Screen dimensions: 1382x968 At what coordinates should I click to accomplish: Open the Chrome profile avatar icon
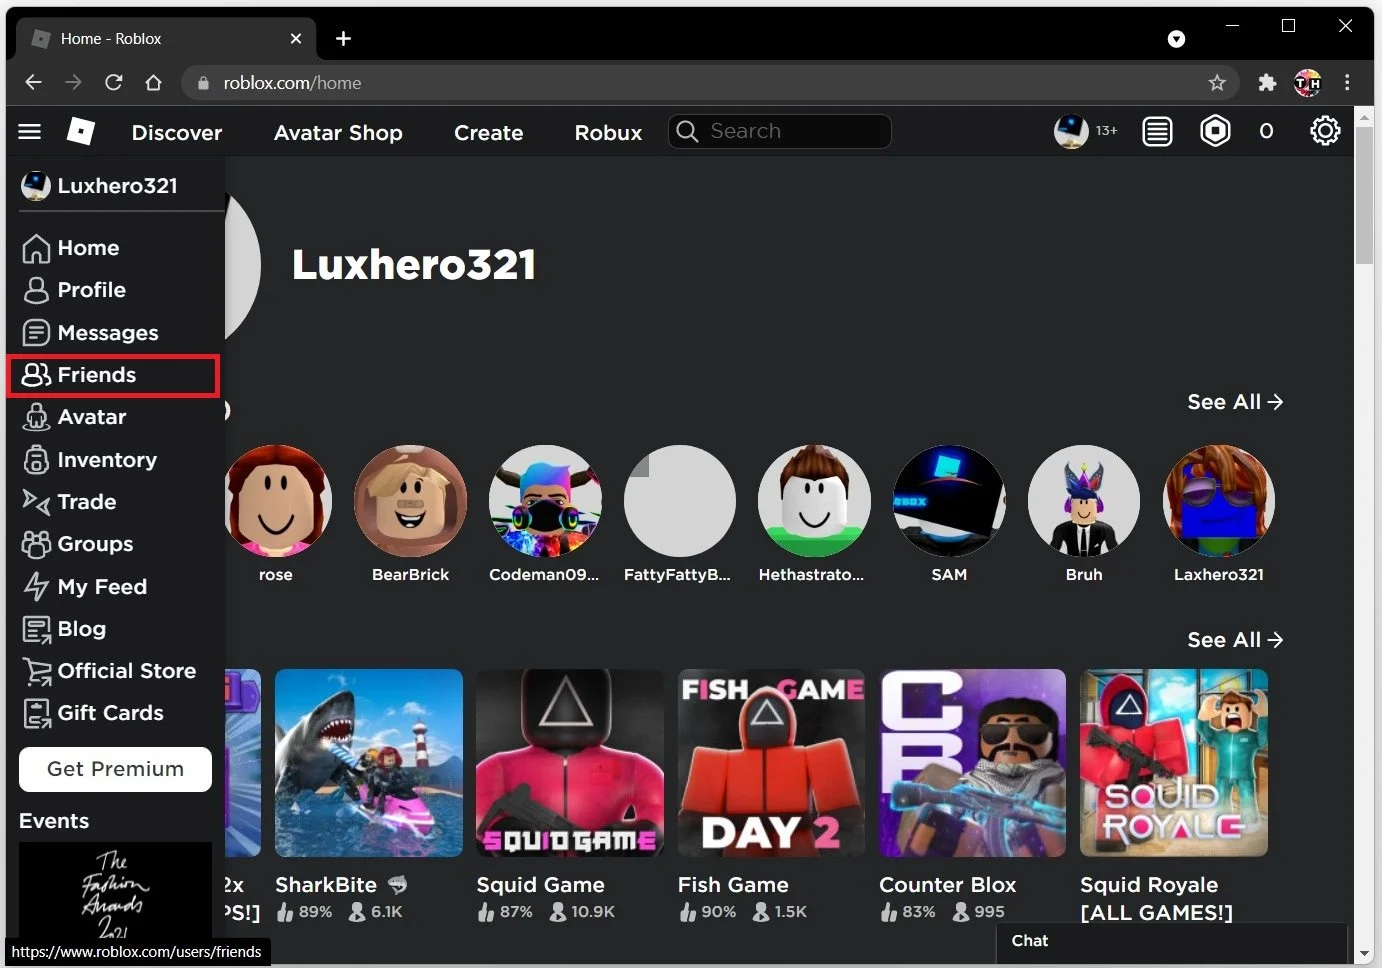(1307, 83)
